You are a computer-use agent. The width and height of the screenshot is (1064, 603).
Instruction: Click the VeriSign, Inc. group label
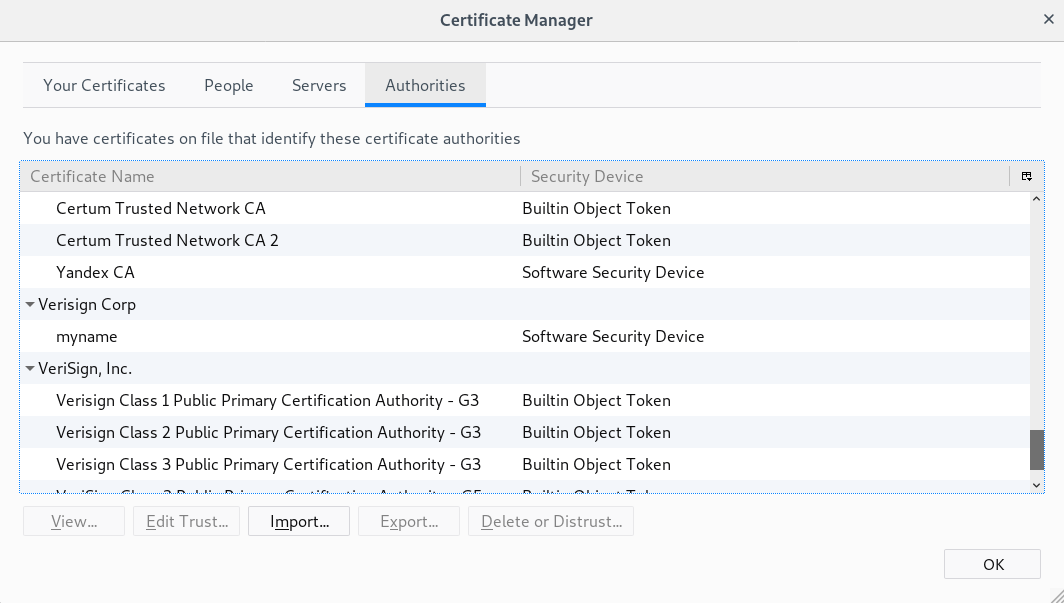click(x=85, y=368)
